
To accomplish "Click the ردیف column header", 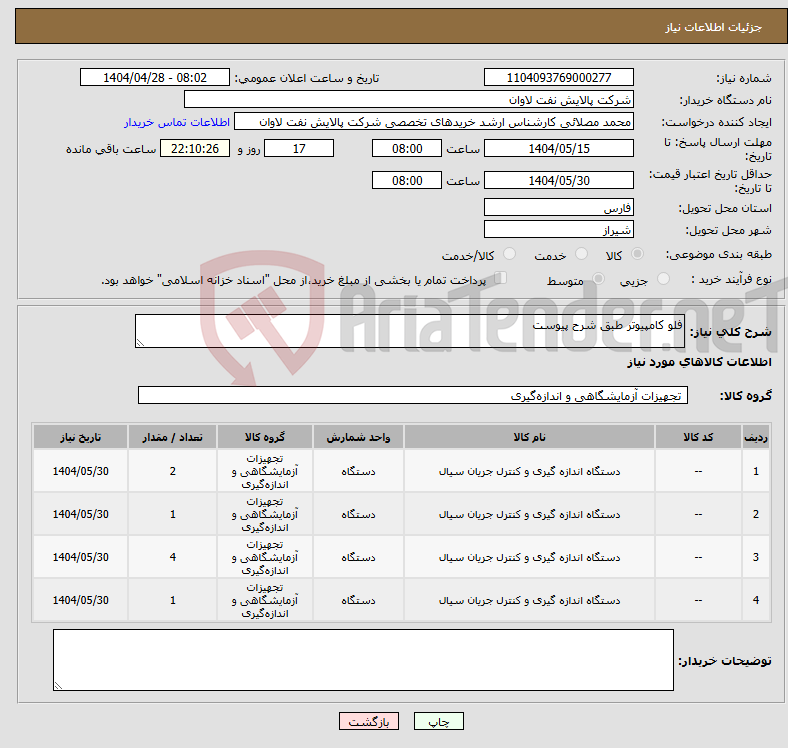I will coord(755,437).
